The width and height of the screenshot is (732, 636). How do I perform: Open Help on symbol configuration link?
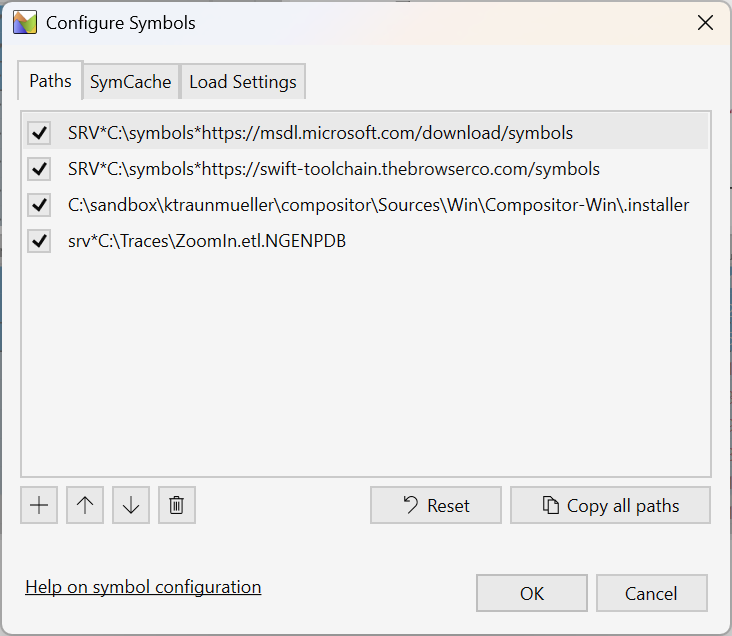(x=143, y=587)
